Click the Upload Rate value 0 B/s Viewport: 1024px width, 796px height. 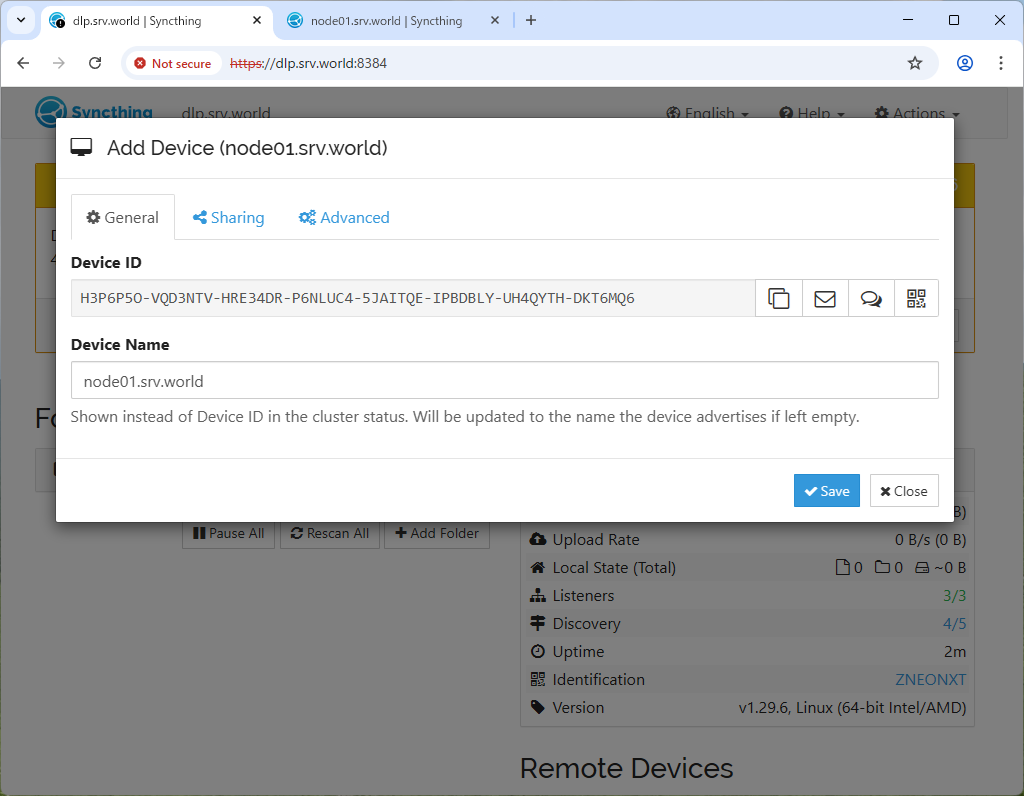point(931,540)
